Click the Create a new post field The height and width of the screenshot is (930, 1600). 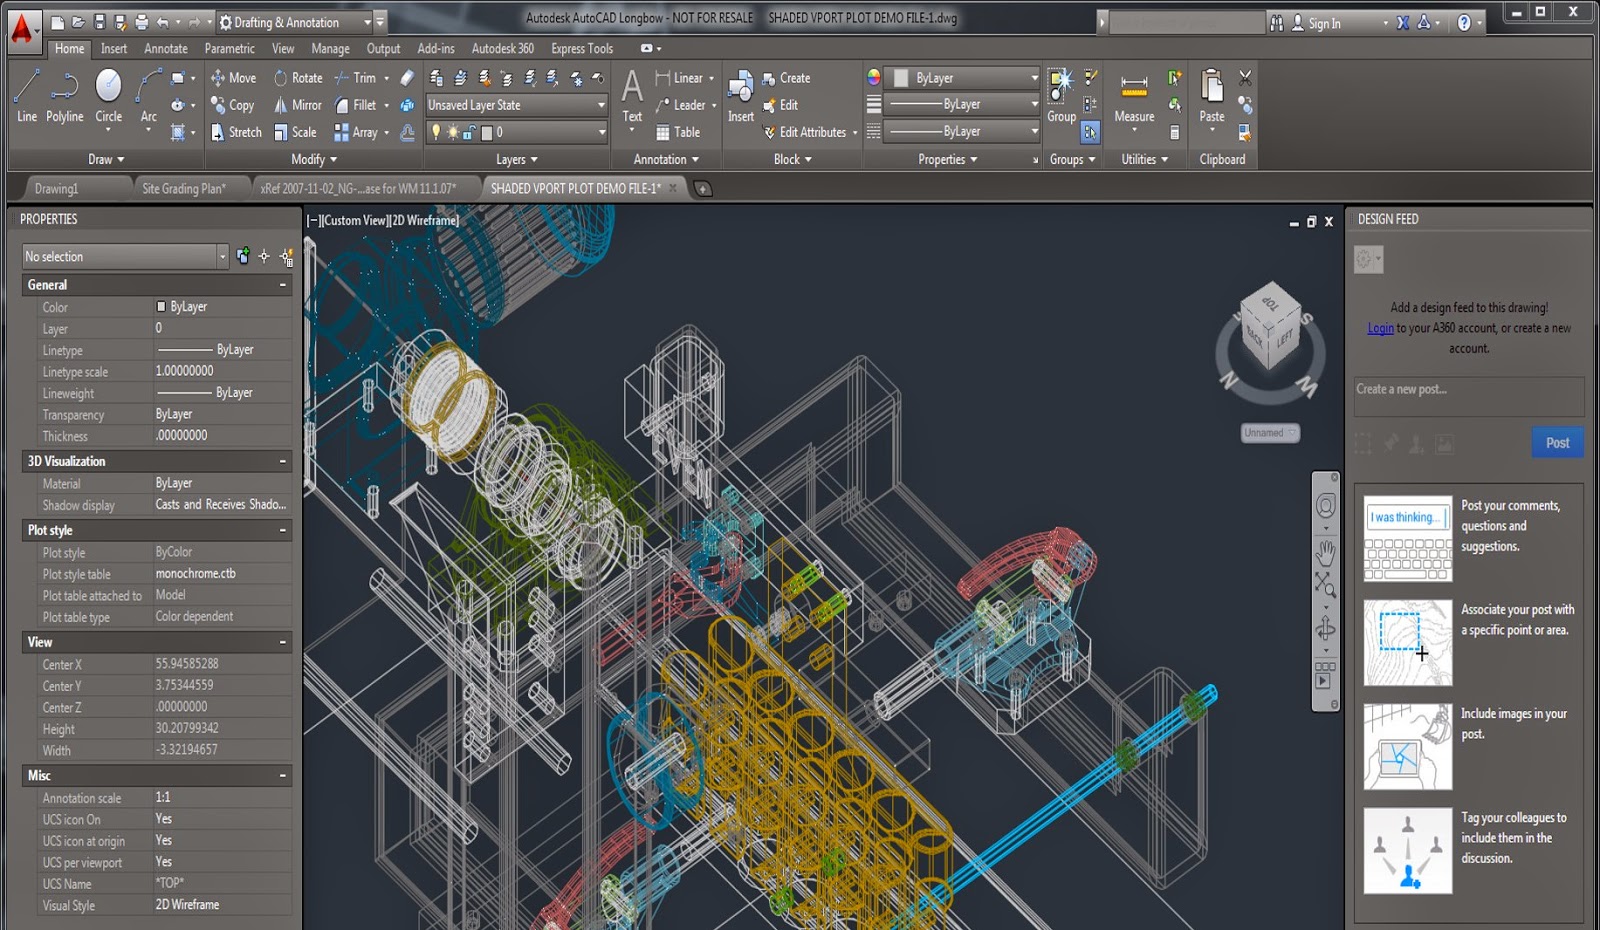pos(1469,396)
